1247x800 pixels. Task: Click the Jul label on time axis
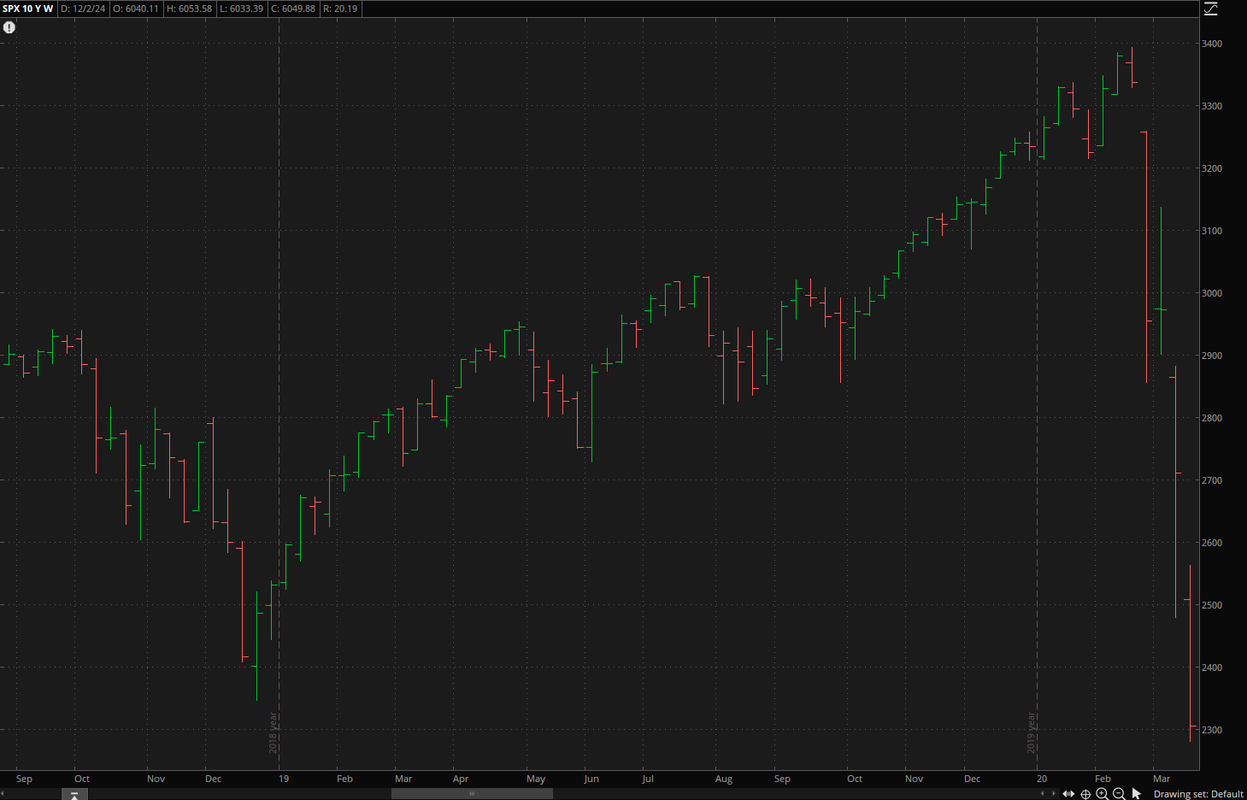point(647,778)
